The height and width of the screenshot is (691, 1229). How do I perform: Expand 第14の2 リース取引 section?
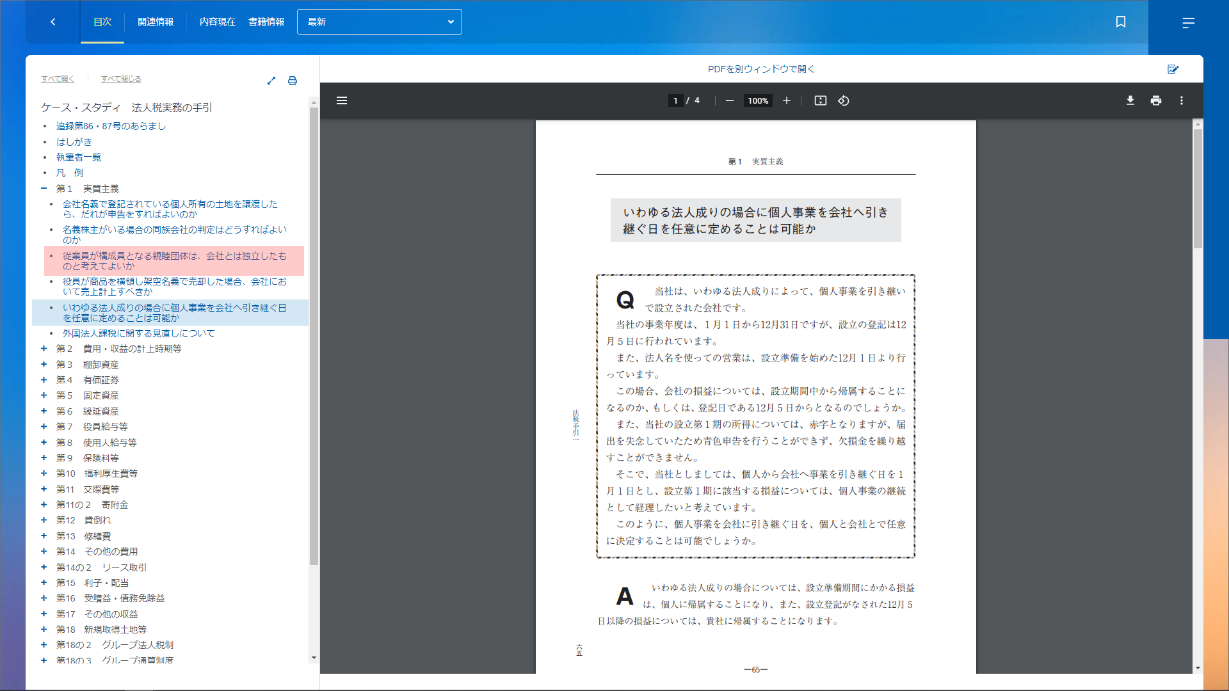(x=44, y=567)
